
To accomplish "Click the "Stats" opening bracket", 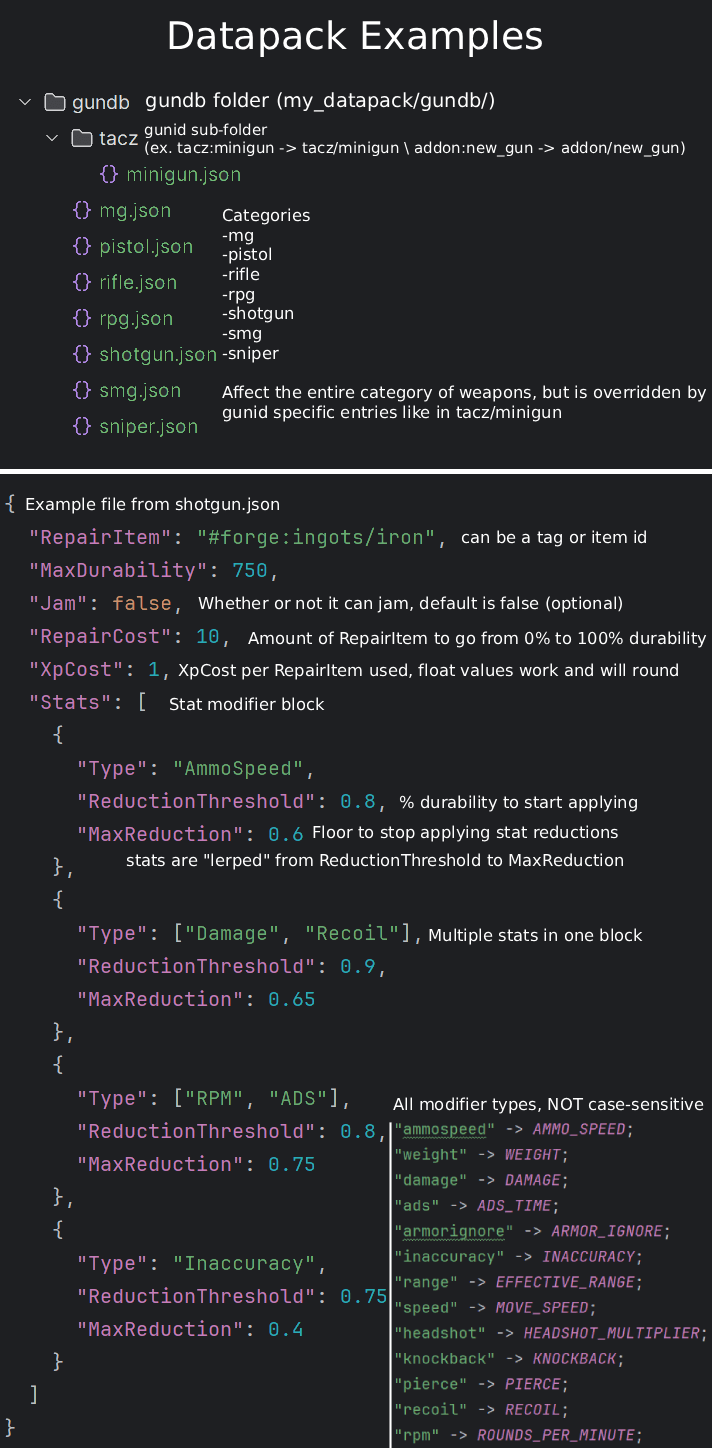I will pyautogui.click(x=141, y=702).
